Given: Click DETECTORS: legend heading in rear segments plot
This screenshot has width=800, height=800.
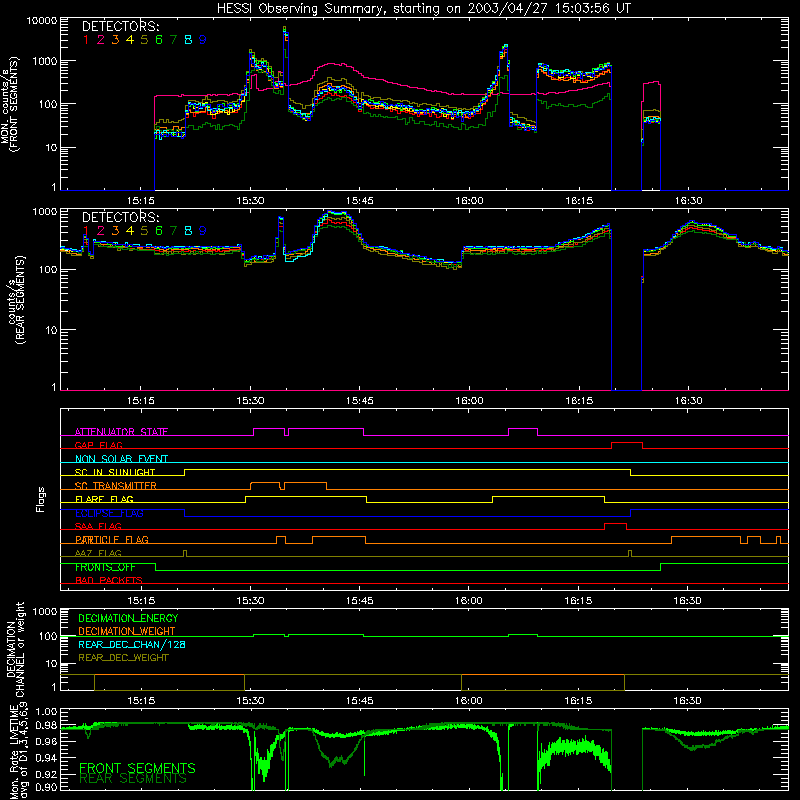Looking at the screenshot, I should pos(121,218).
